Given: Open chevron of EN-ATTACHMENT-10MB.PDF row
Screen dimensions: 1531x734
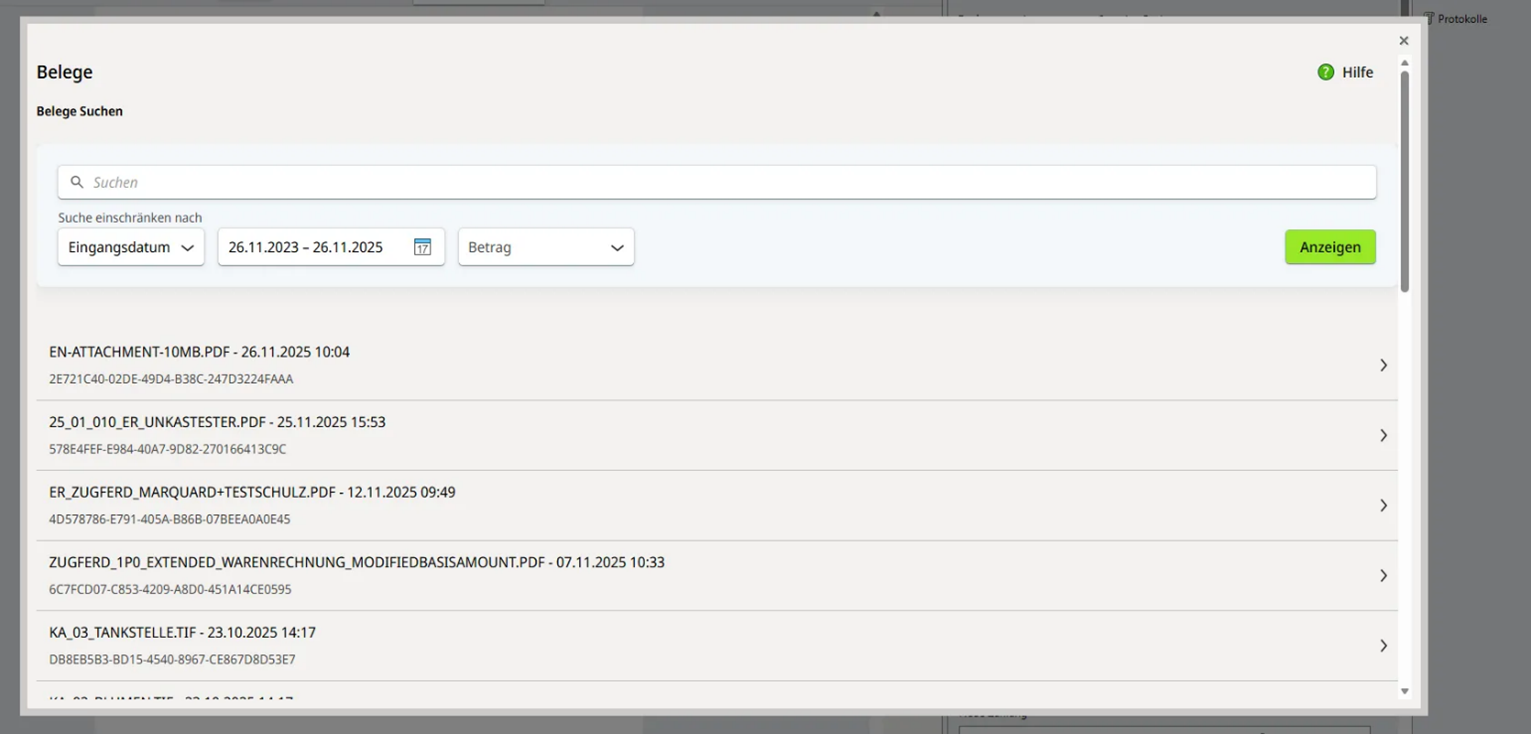Looking at the screenshot, I should [1383, 365].
